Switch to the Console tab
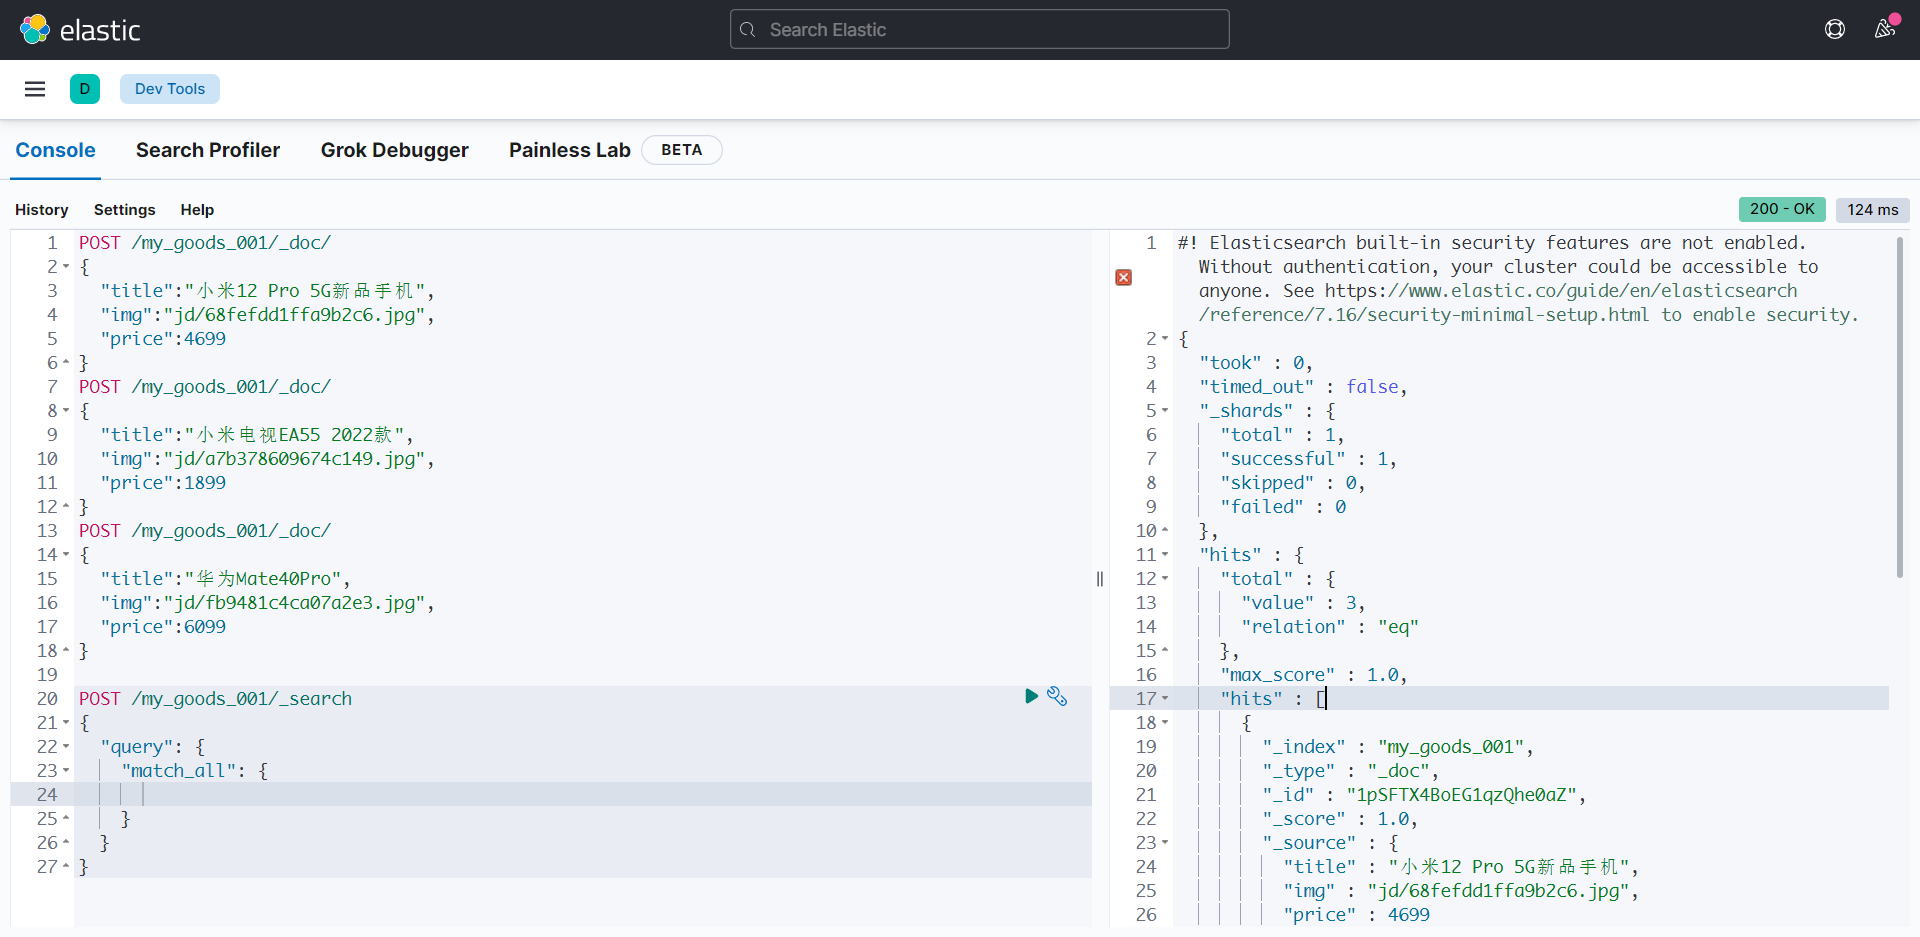The width and height of the screenshot is (1920, 937). (55, 150)
